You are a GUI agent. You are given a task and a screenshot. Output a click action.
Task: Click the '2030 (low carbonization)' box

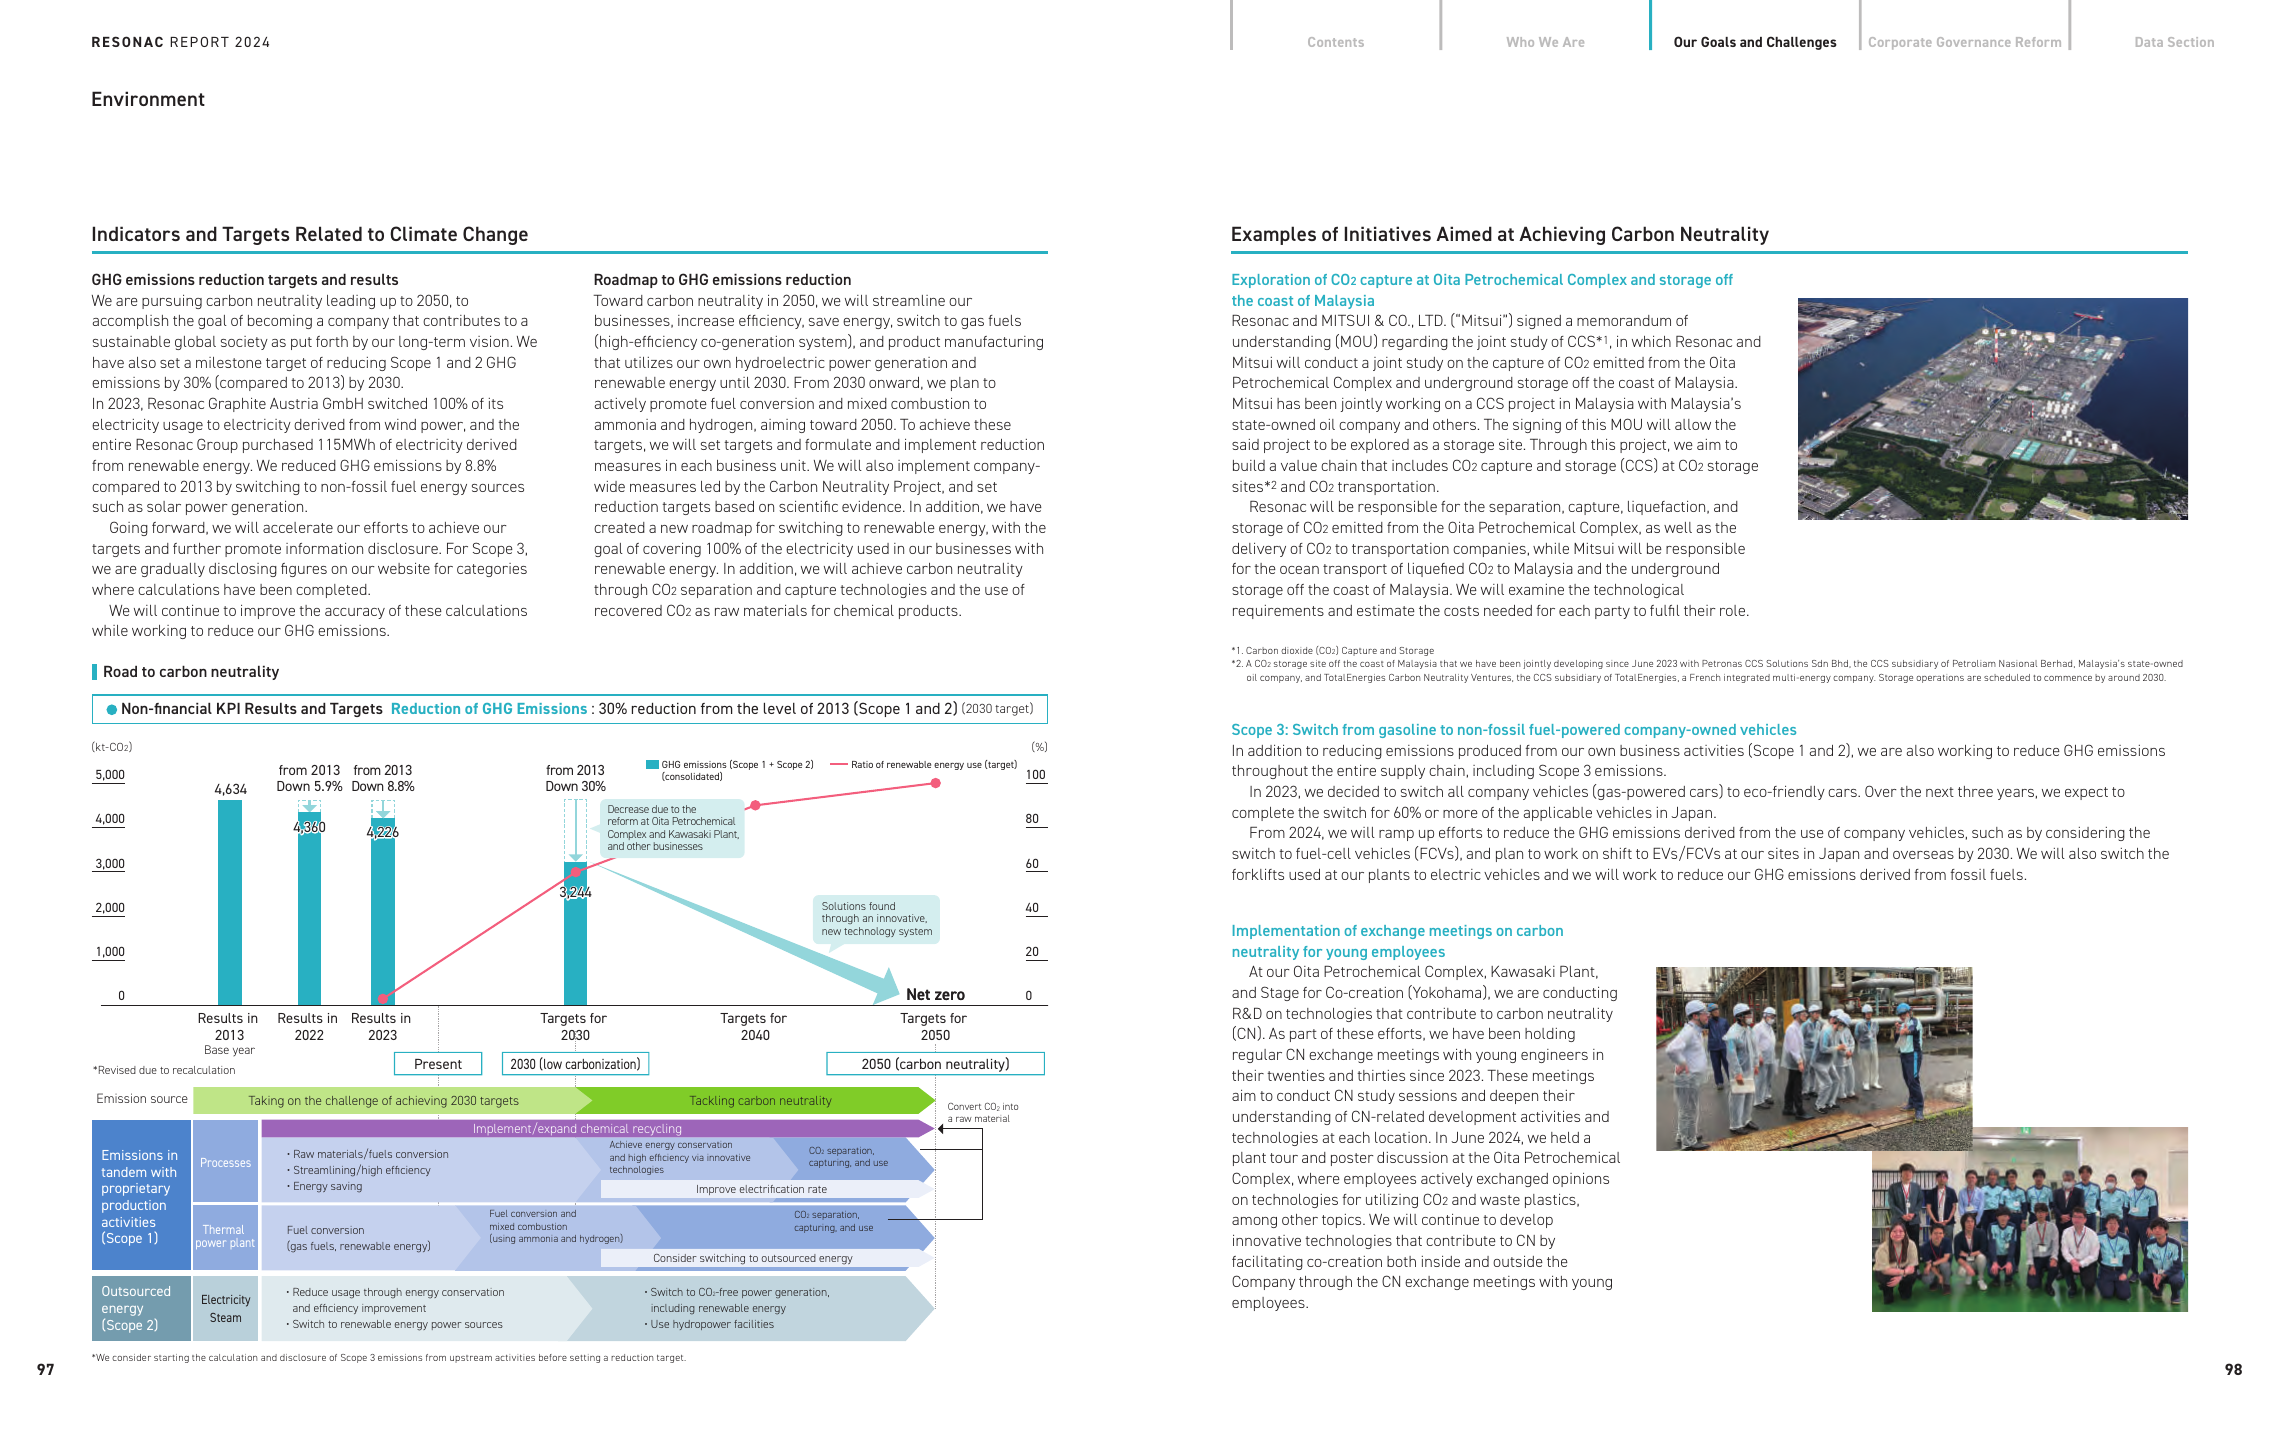[575, 1064]
